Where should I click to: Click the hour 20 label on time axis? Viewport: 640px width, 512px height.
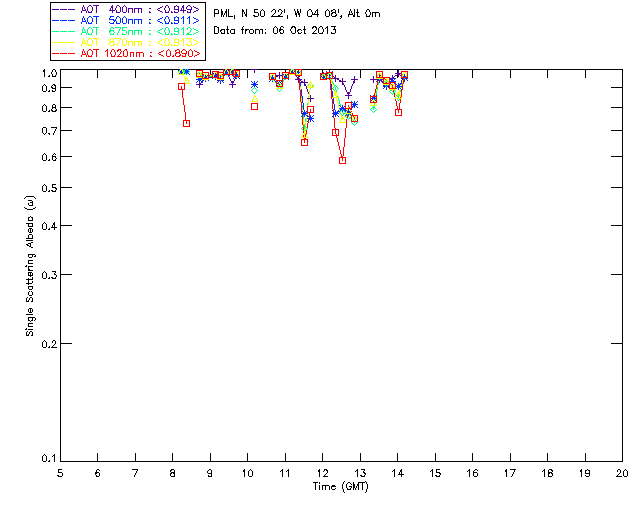622,473
